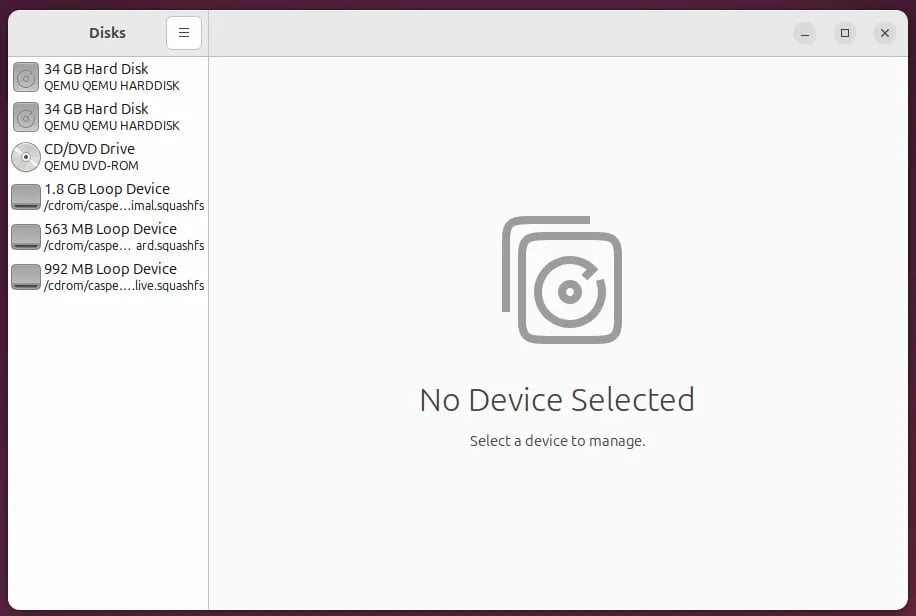Click the 563 MB Loop Device drive icon
Image resolution: width=916 pixels, height=616 pixels.
coord(26,237)
